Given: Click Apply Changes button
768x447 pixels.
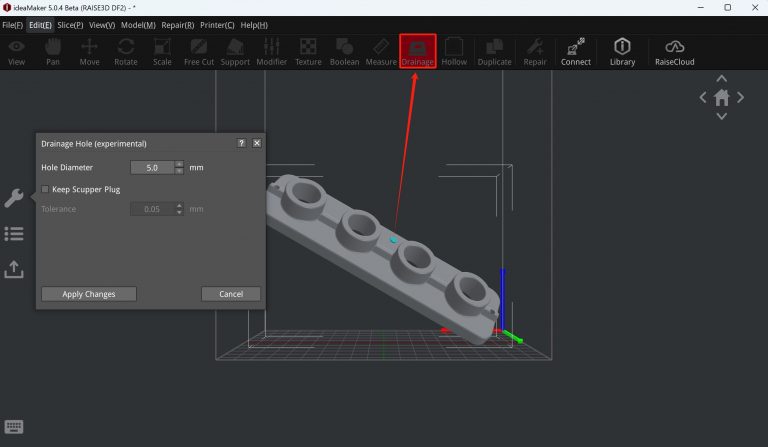Looking at the screenshot, I should tap(89, 294).
